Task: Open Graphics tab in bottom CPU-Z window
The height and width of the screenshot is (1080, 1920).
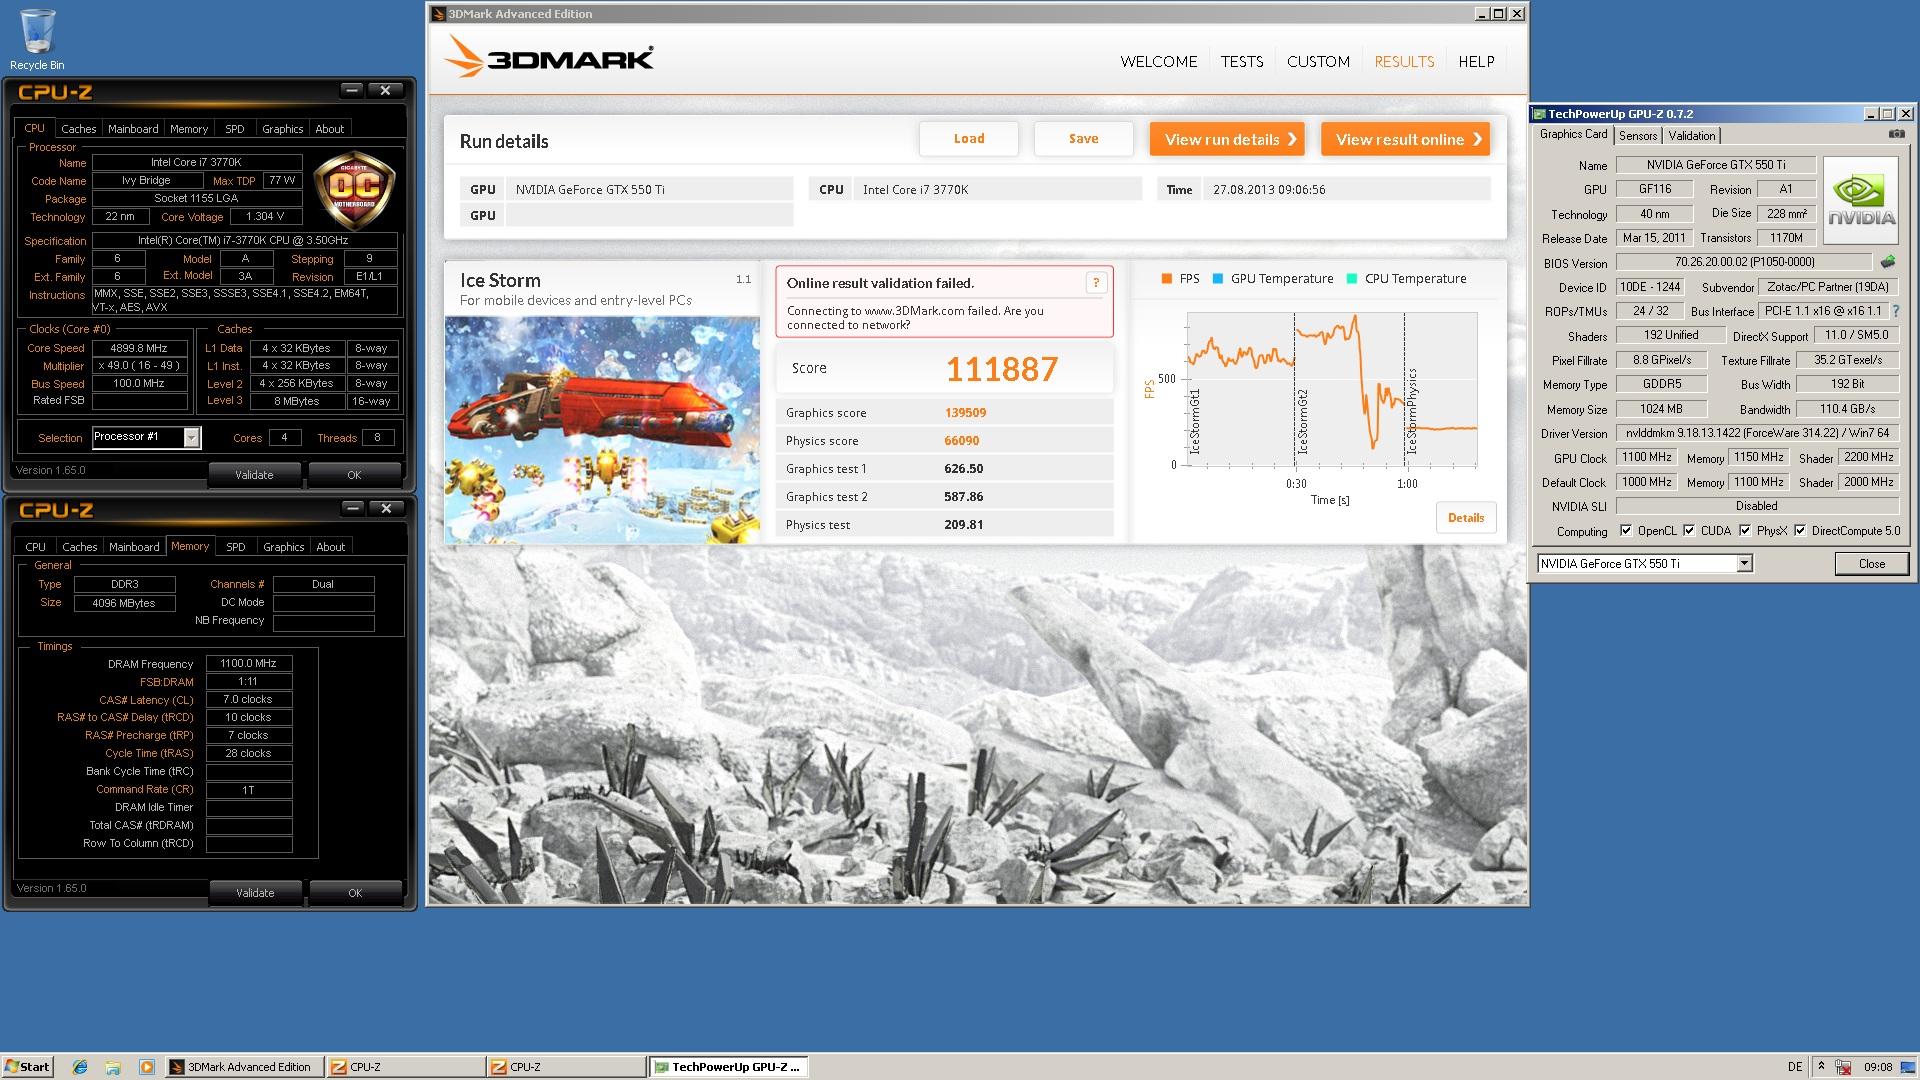Action: click(283, 547)
